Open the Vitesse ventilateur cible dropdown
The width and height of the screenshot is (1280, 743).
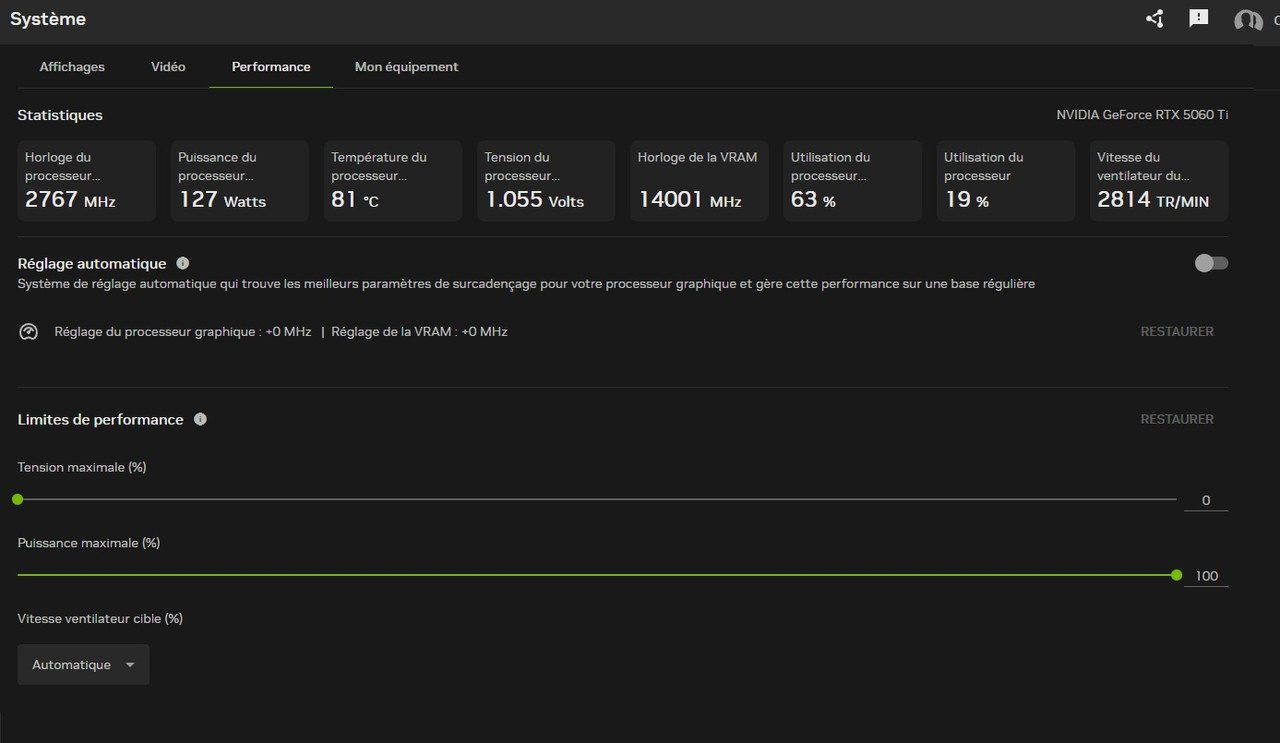tap(83, 664)
